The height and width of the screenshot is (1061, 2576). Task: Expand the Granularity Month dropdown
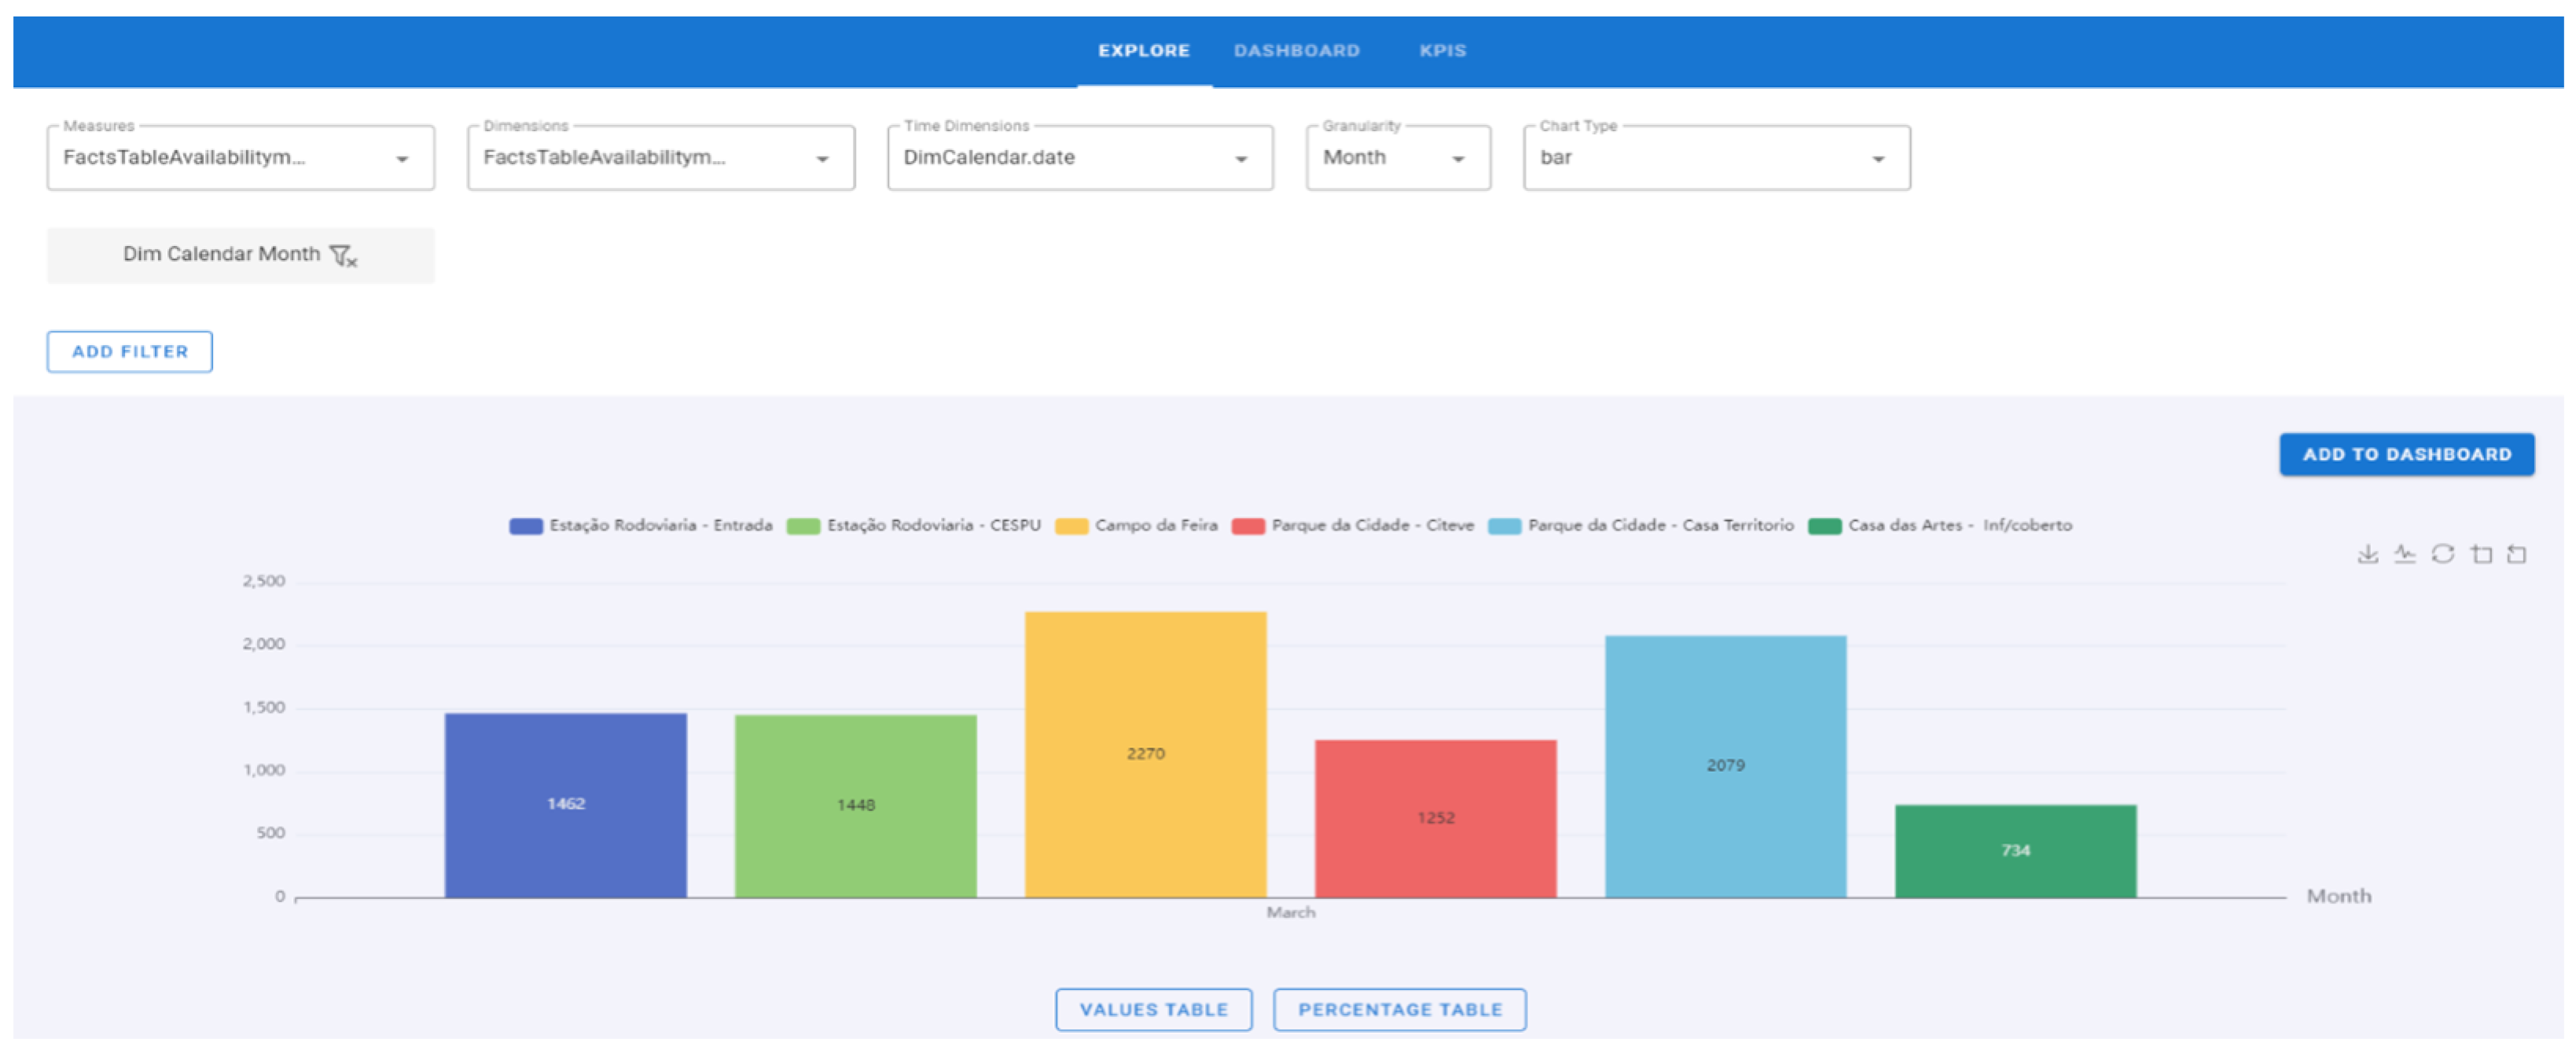coord(1397,158)
